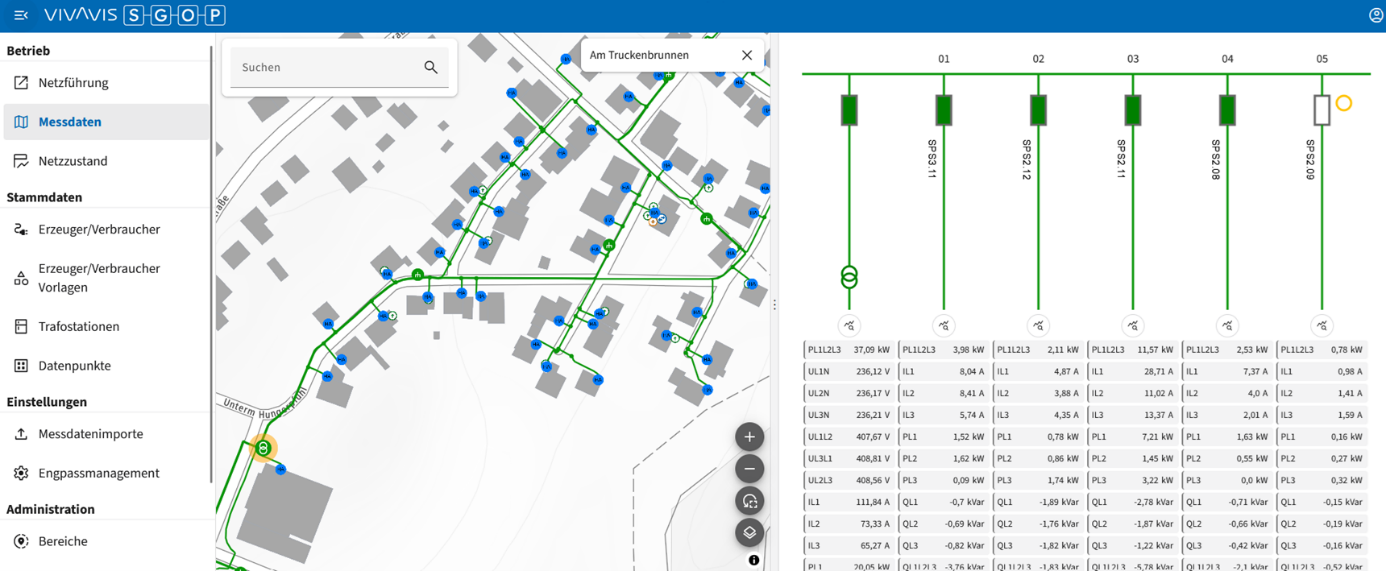Select the UL3L1 408,81 V row

pyautogui.click(x=849, y=458)
